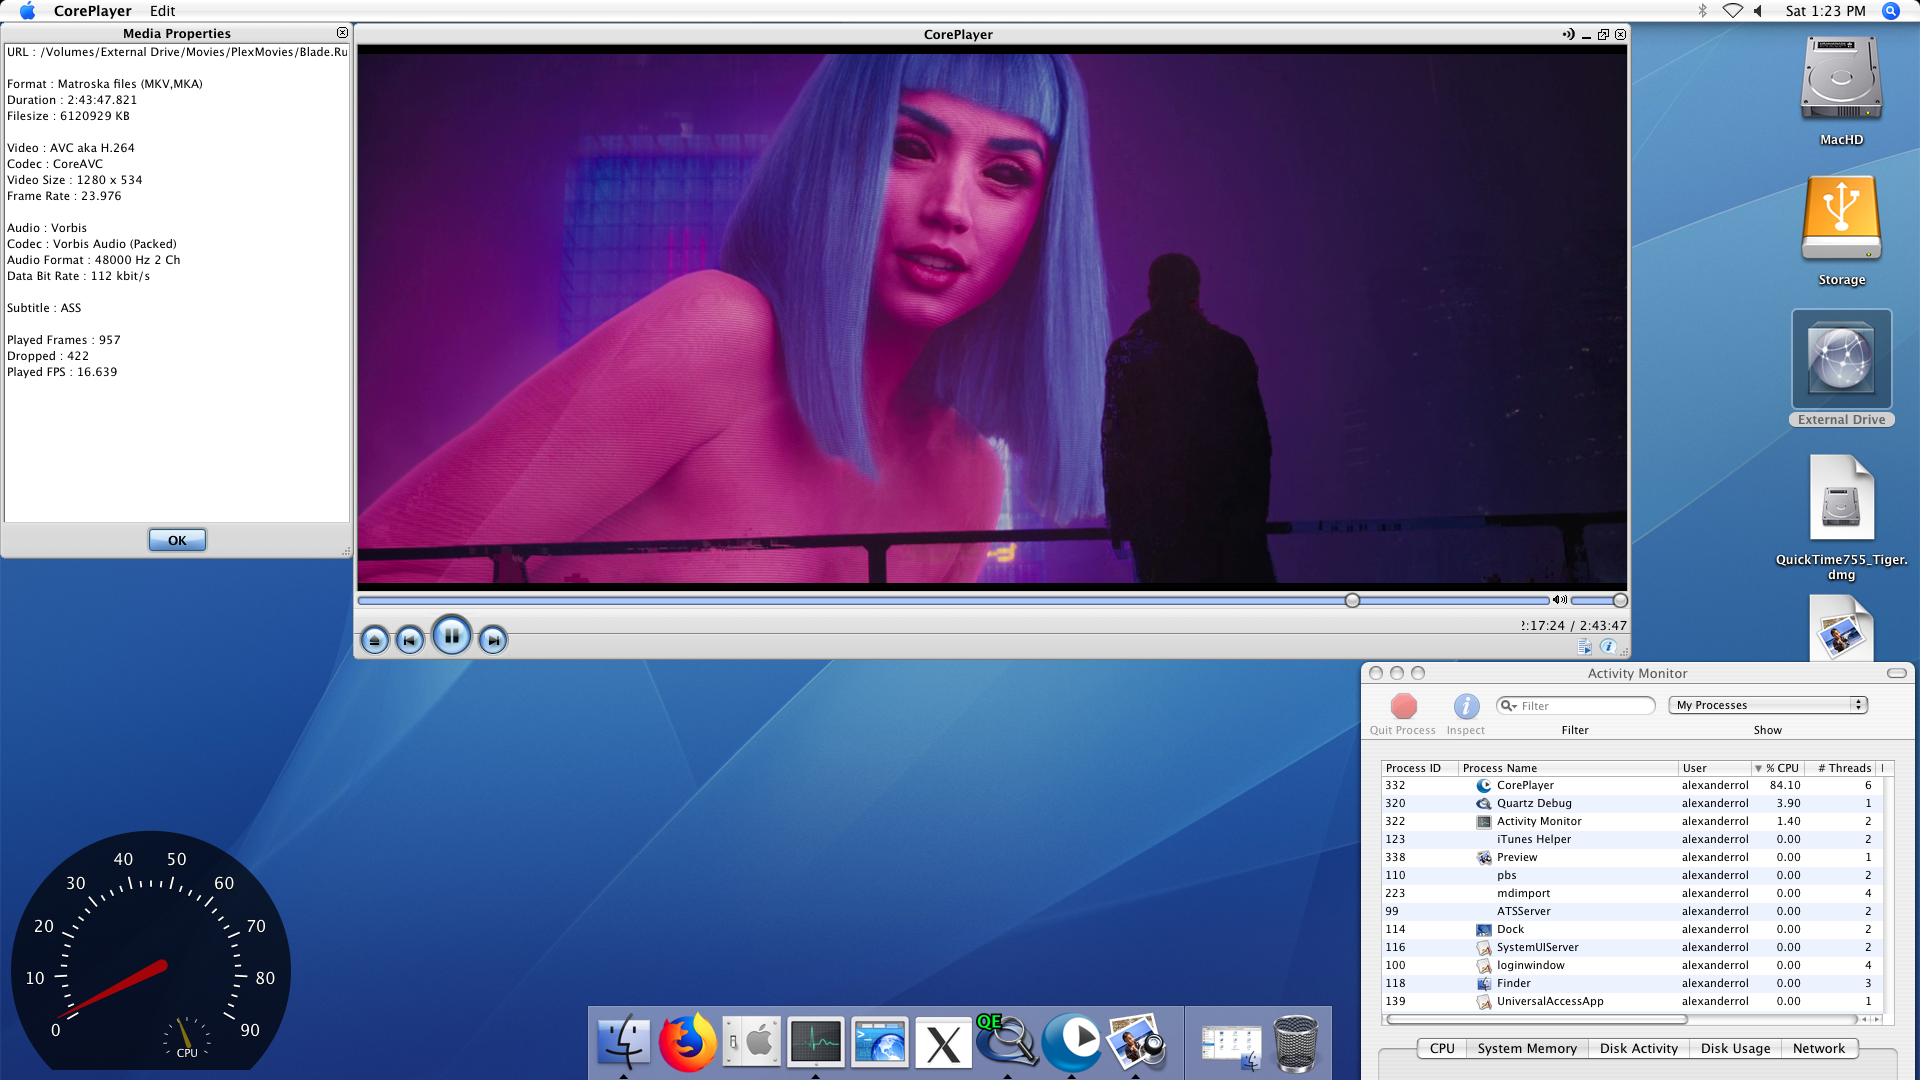The height and width of the screenshot is (1080, 1920).
Task: Confirm Media Properties with OK
Action: 177,540
